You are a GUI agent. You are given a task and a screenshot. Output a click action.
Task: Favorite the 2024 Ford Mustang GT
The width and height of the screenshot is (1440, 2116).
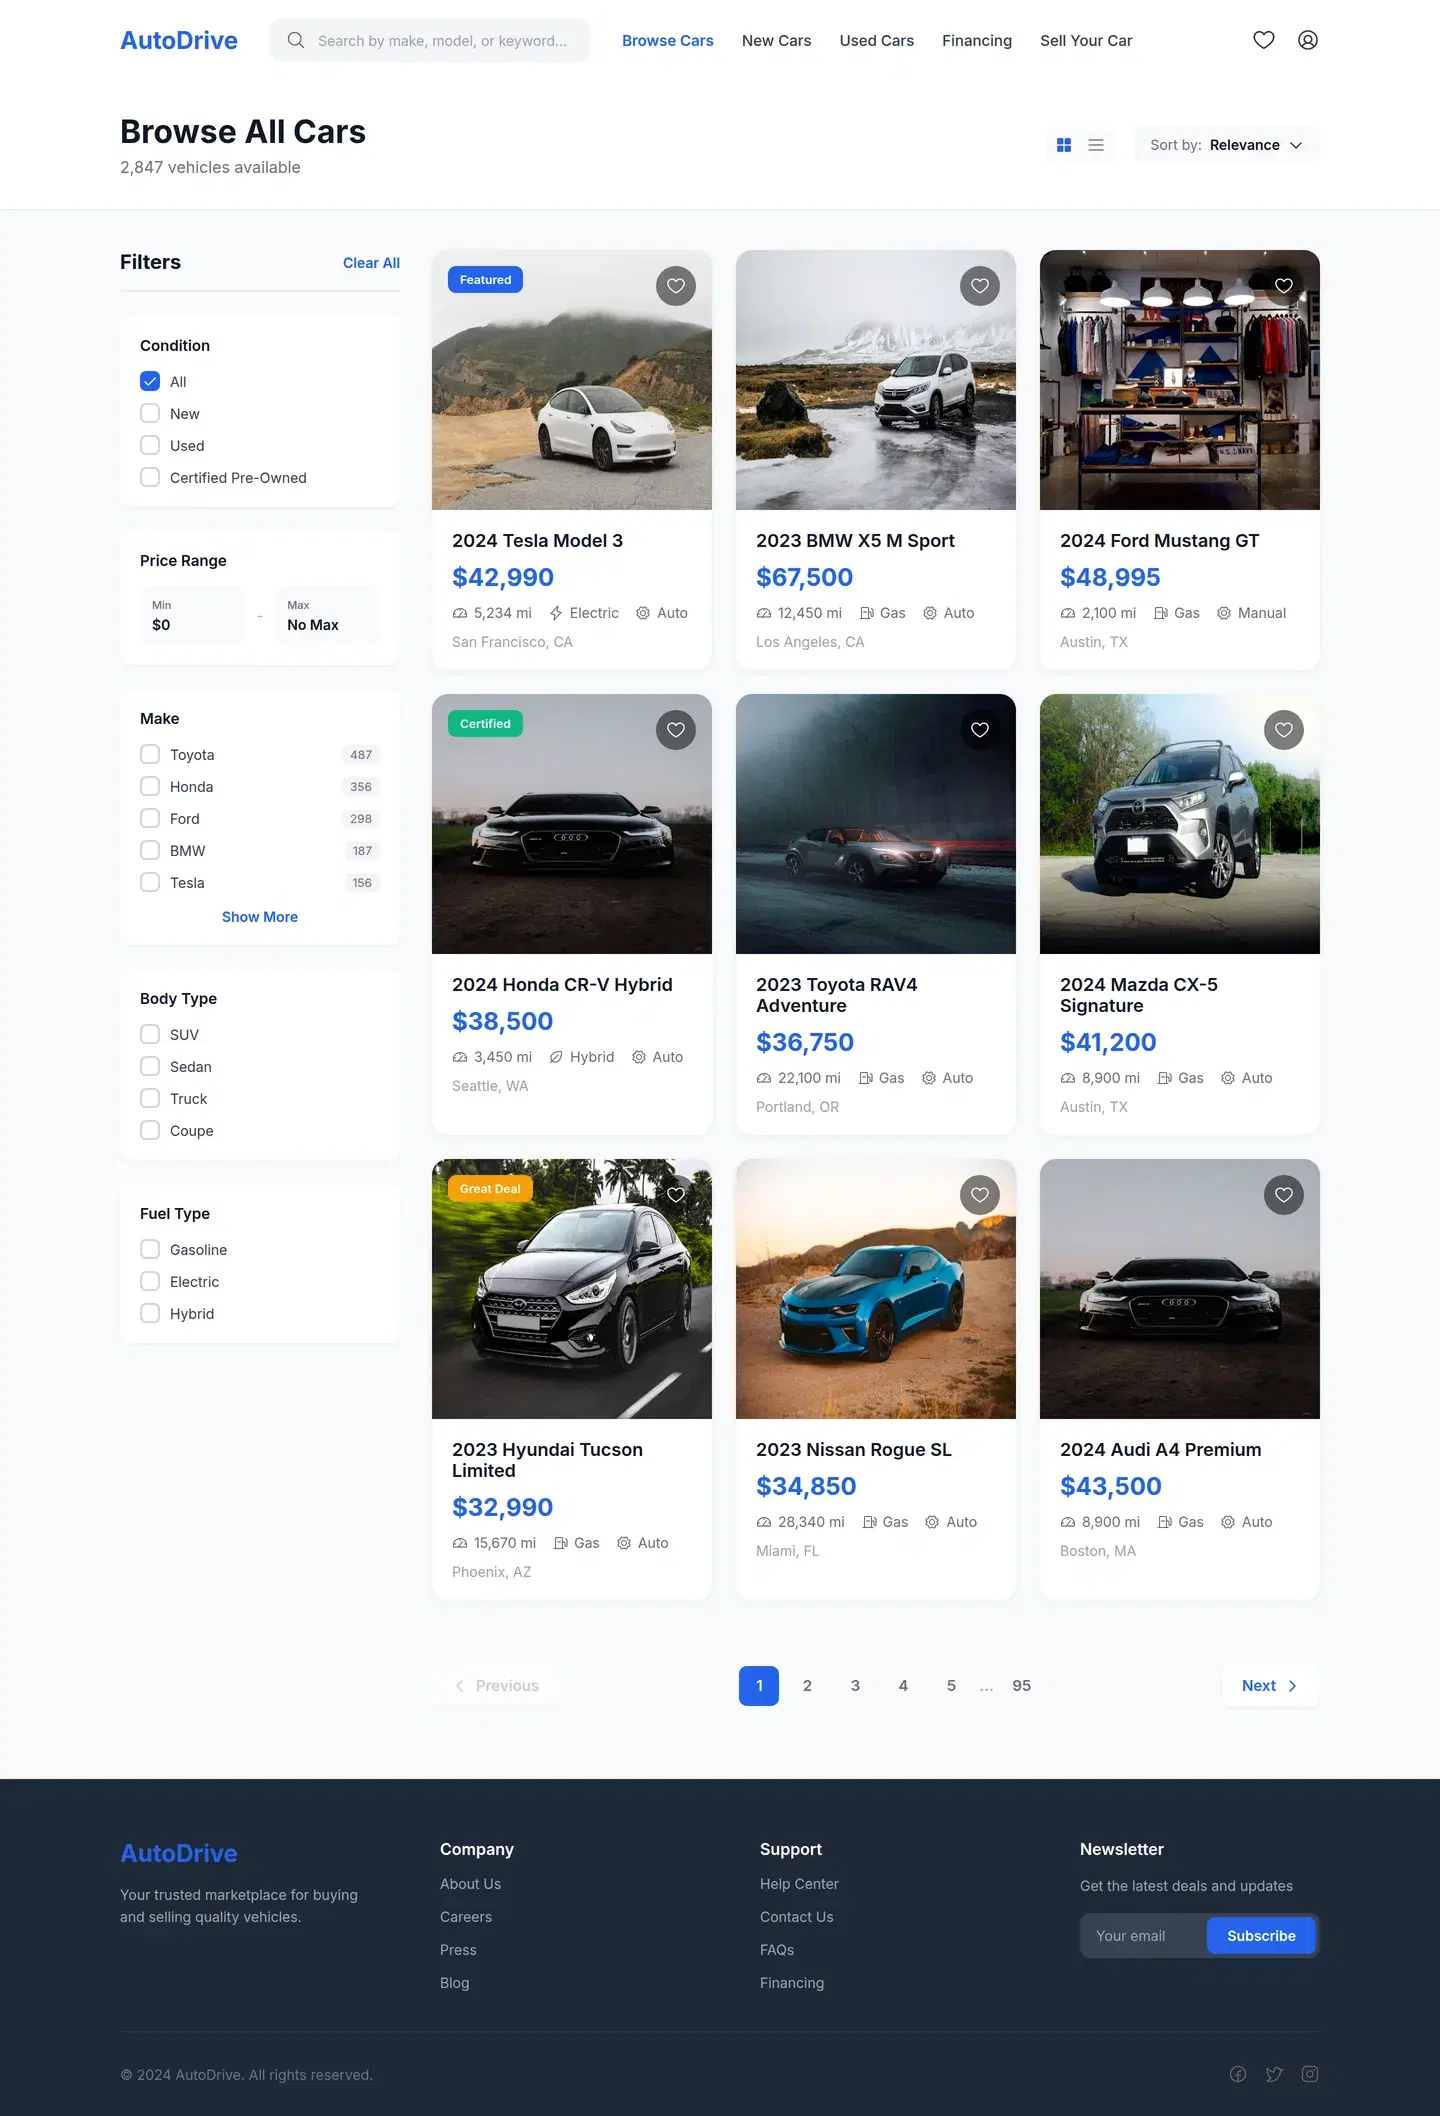(1284, 286)
